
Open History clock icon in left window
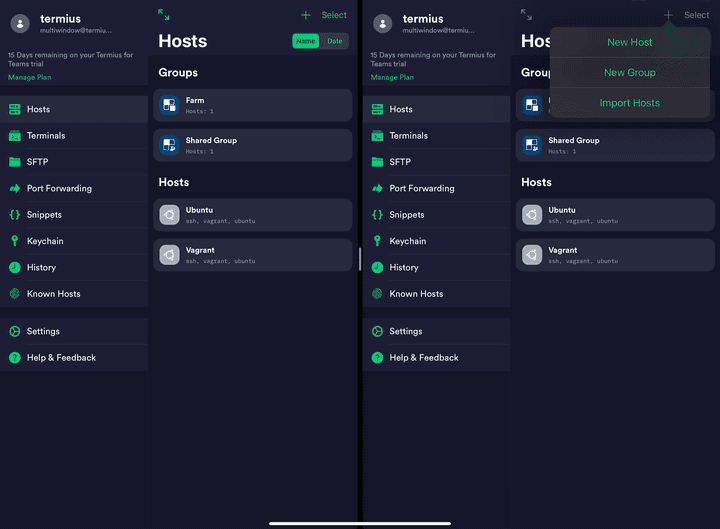tap(14, 268)
